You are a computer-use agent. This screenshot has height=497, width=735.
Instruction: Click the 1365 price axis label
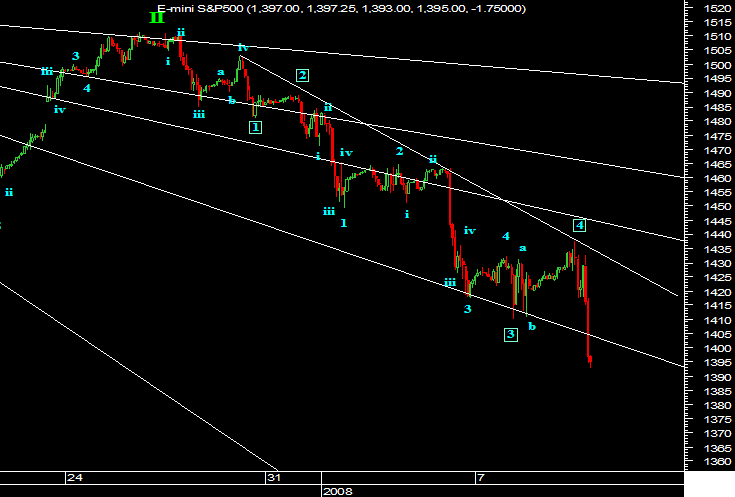coord(717,448)
